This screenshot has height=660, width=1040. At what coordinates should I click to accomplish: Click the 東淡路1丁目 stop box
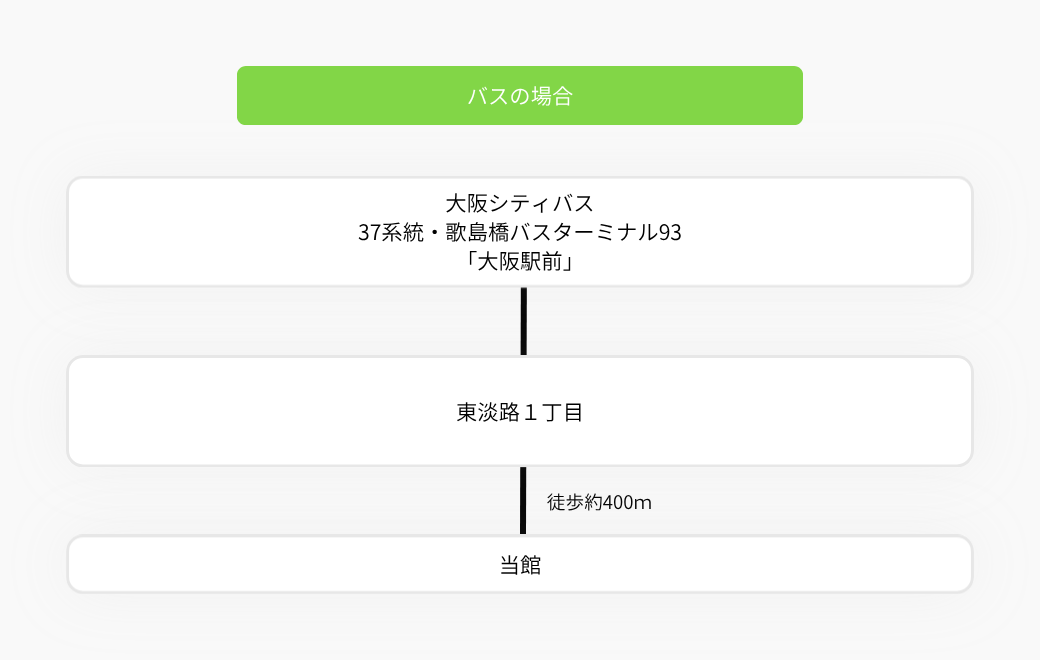point(519,411)
